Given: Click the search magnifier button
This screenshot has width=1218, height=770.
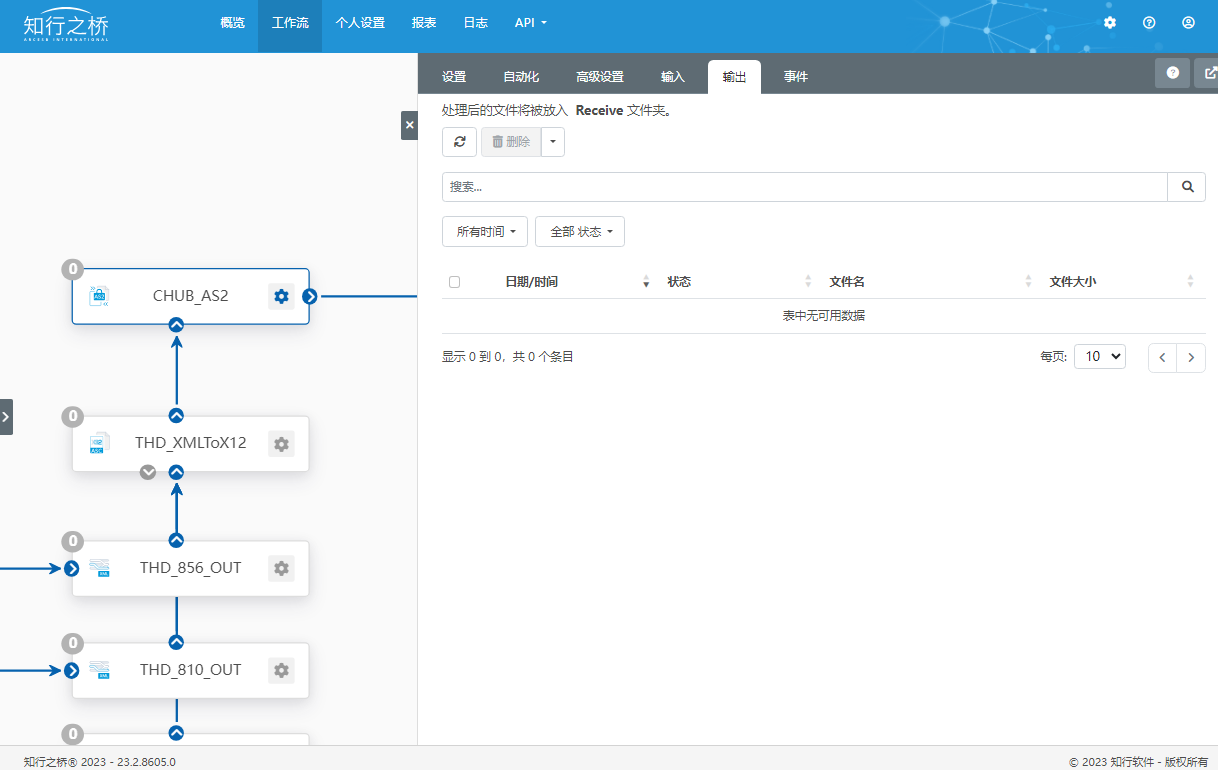Looking at the screenshot, I should (x=1187, y=187).
